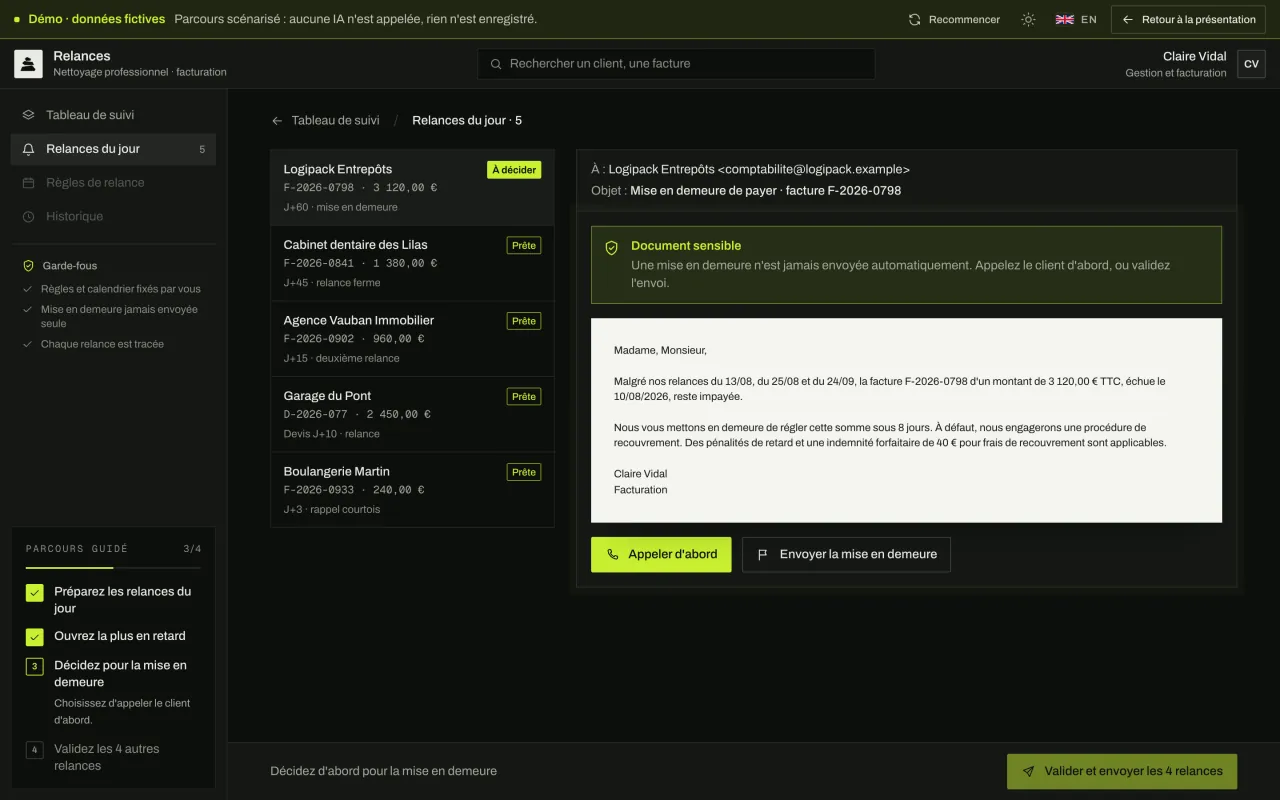
Task: Click the phone icon in Appeler d'abord
Action: (x=613, y=554)
